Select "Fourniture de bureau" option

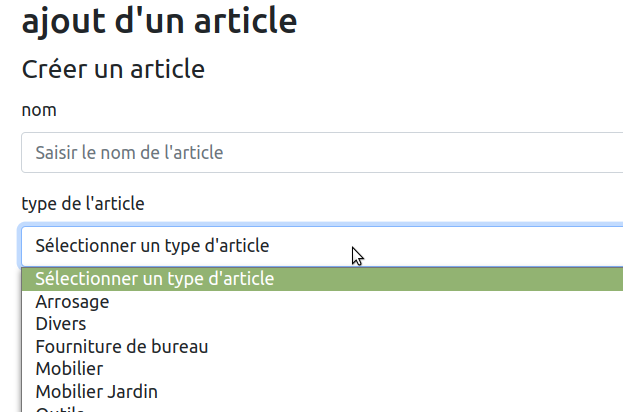tap(122, 347)
